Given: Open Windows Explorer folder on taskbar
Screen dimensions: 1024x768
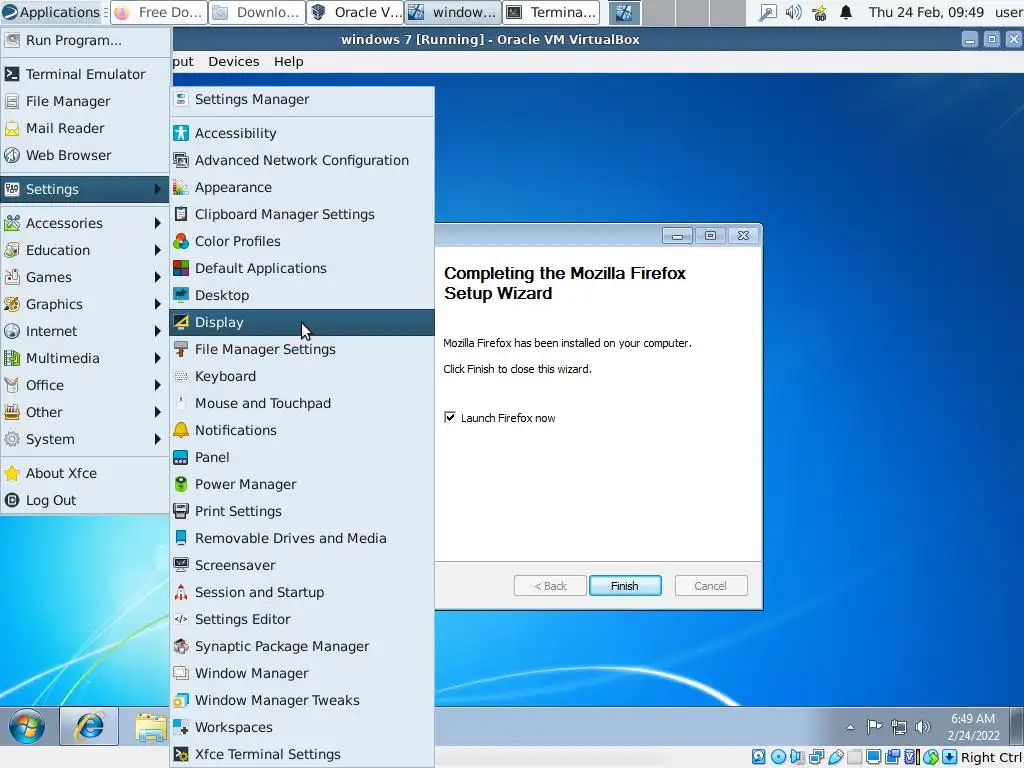Looking at the screenshot, I should (x=151, y=727).
